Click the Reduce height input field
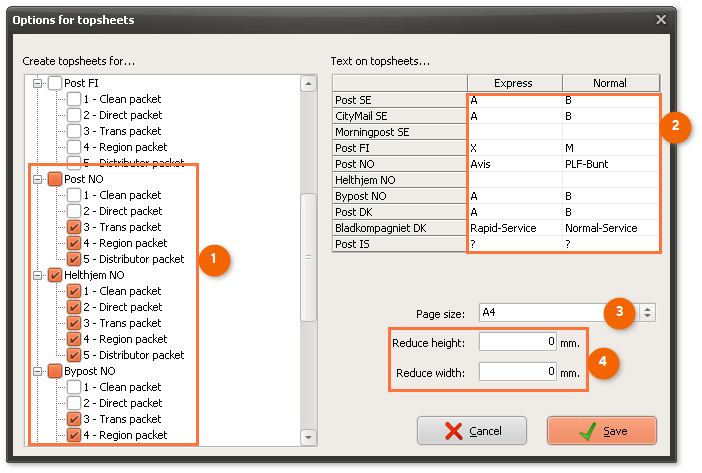Image resolution: width=702 pixels, height=473 pixels. point(518,342)
